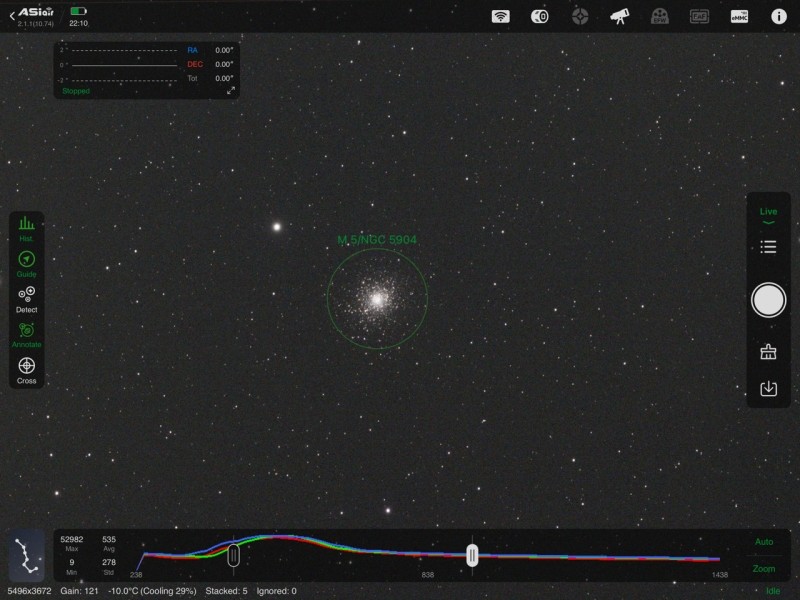Click the Auto stretch button

point(764,542)
